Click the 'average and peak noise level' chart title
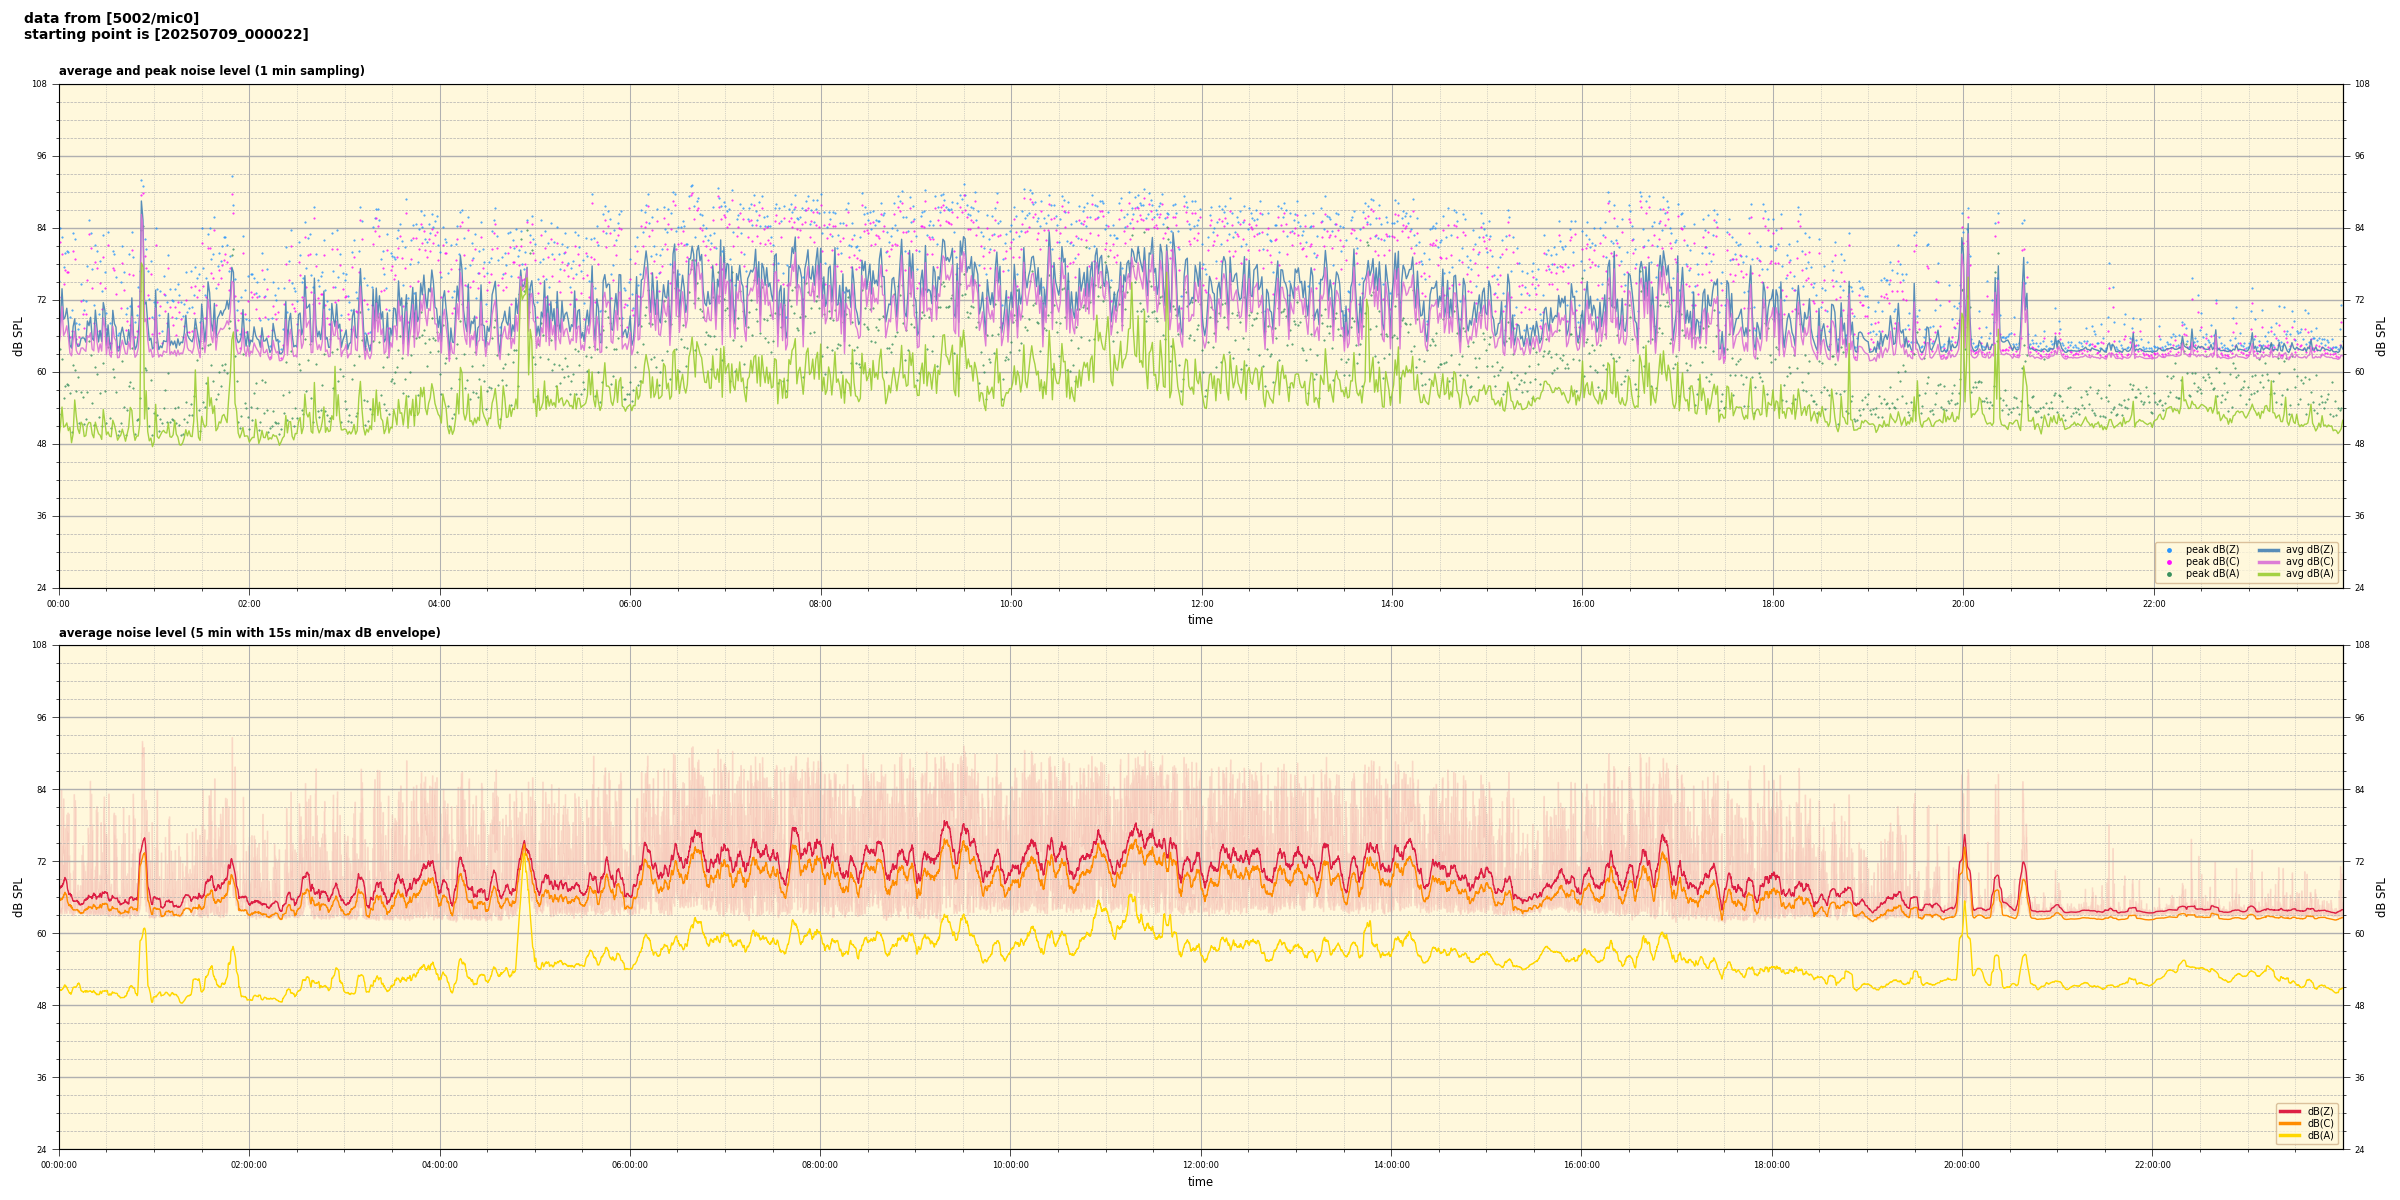The width and height of the screenshot is (2400, 1200). [211, 71]
